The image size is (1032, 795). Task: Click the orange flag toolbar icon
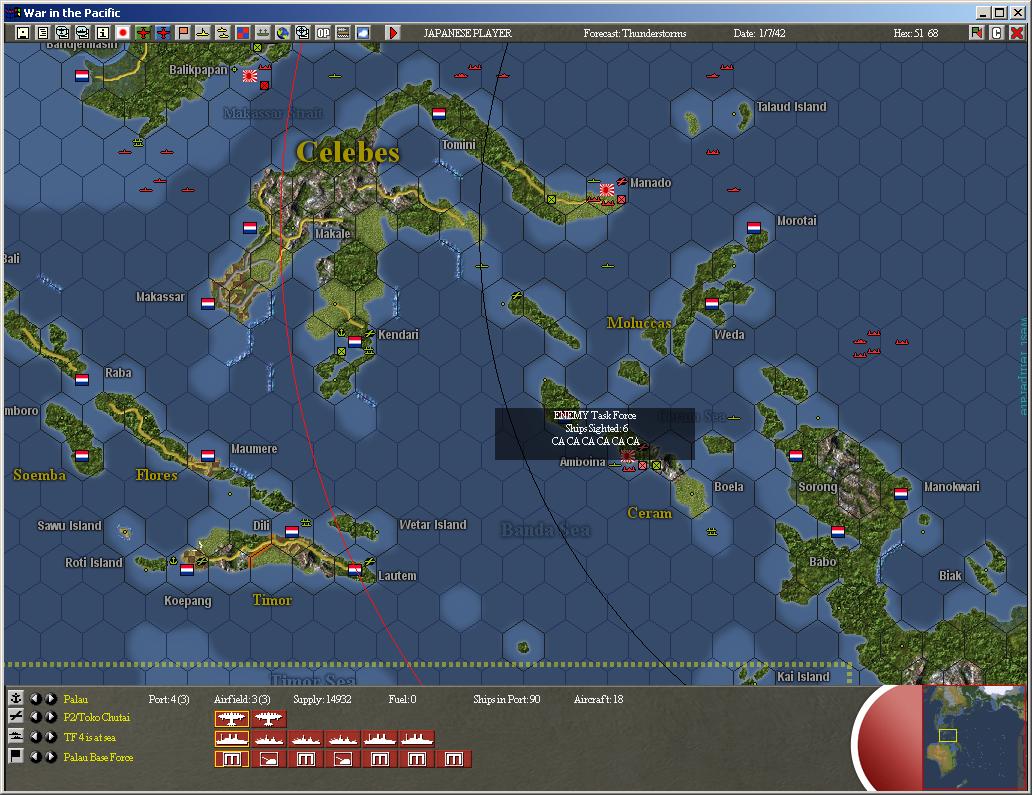tap(183, 32)
